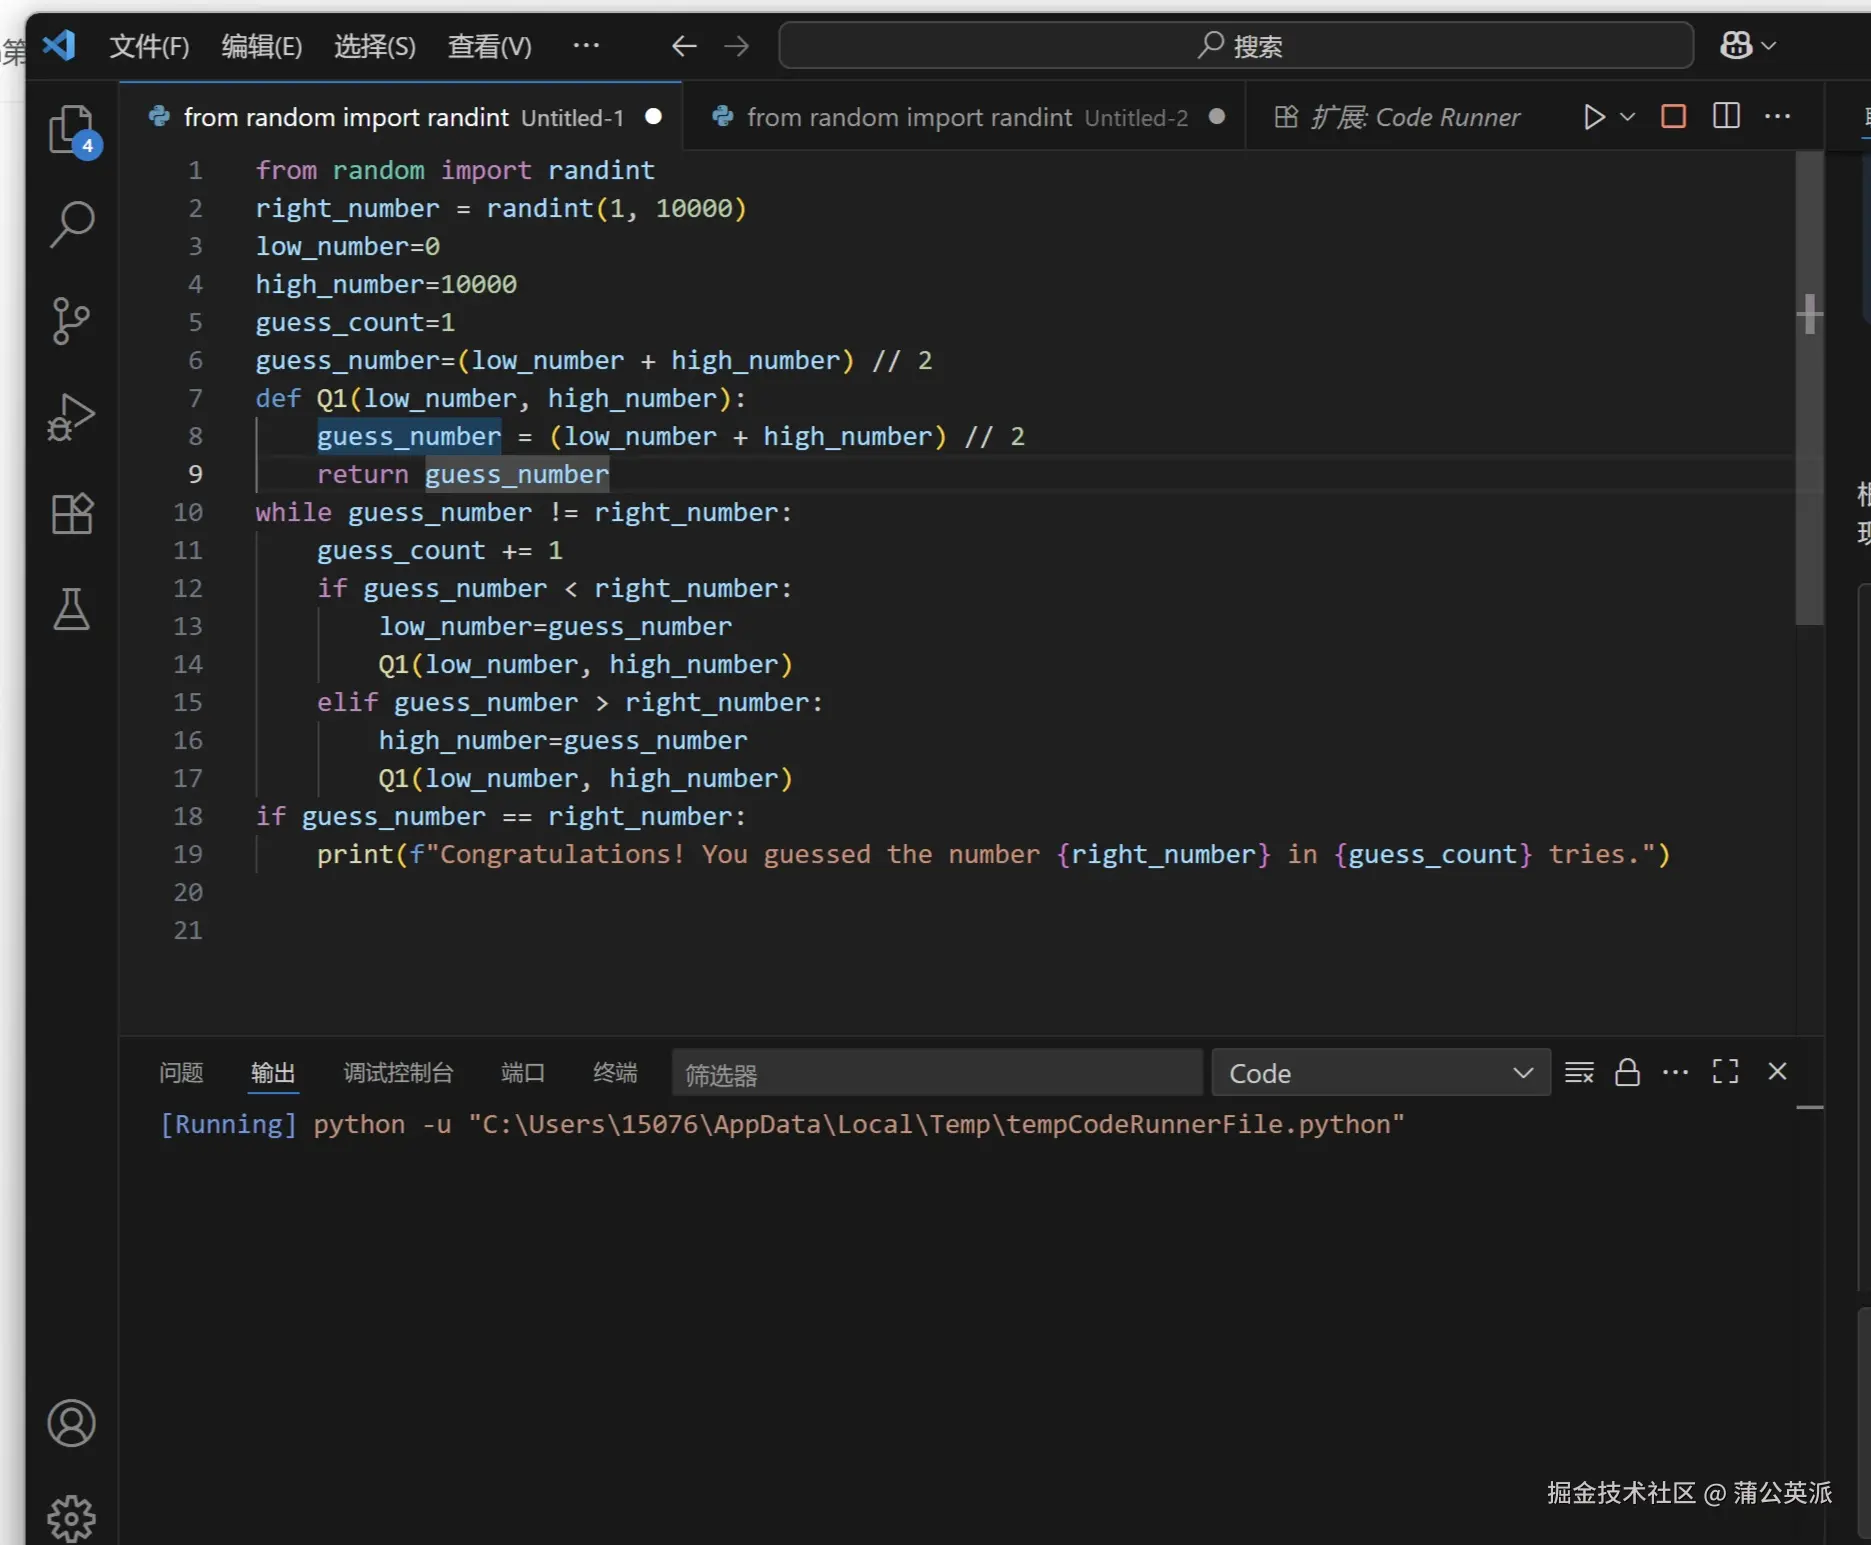Screen dimensions: 1871x1545
Task: Open the Run and Debug view
Action: 71,417
